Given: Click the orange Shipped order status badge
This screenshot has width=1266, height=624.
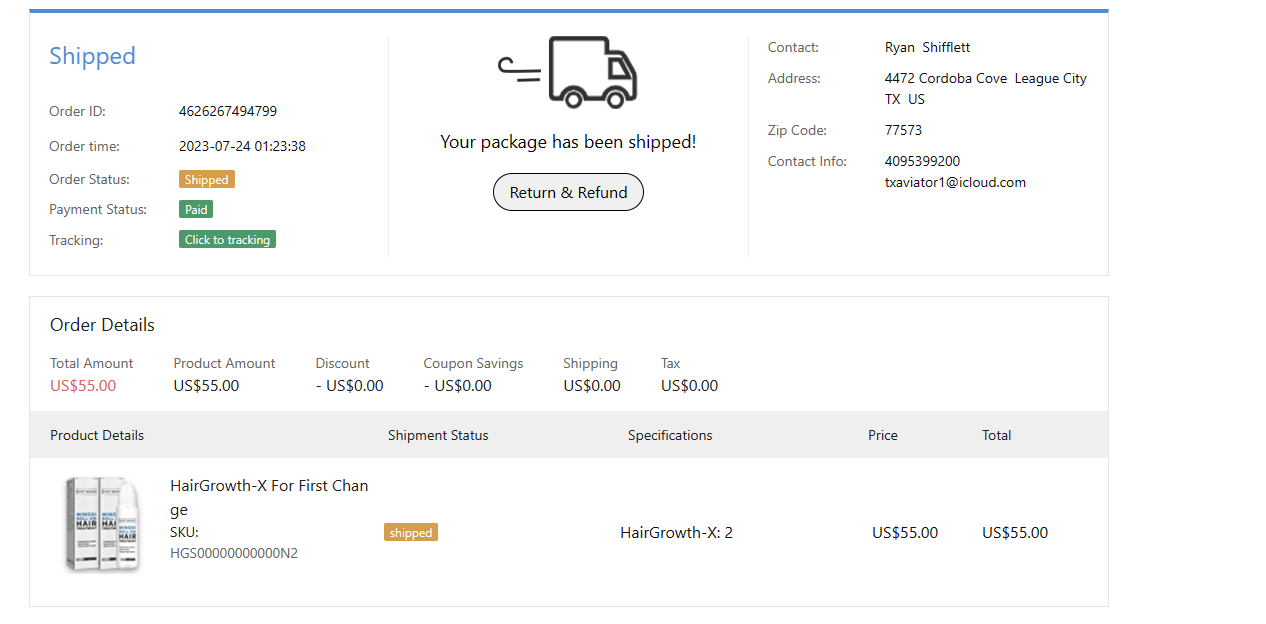Looking at the screenshot, I should click(206, 180).
